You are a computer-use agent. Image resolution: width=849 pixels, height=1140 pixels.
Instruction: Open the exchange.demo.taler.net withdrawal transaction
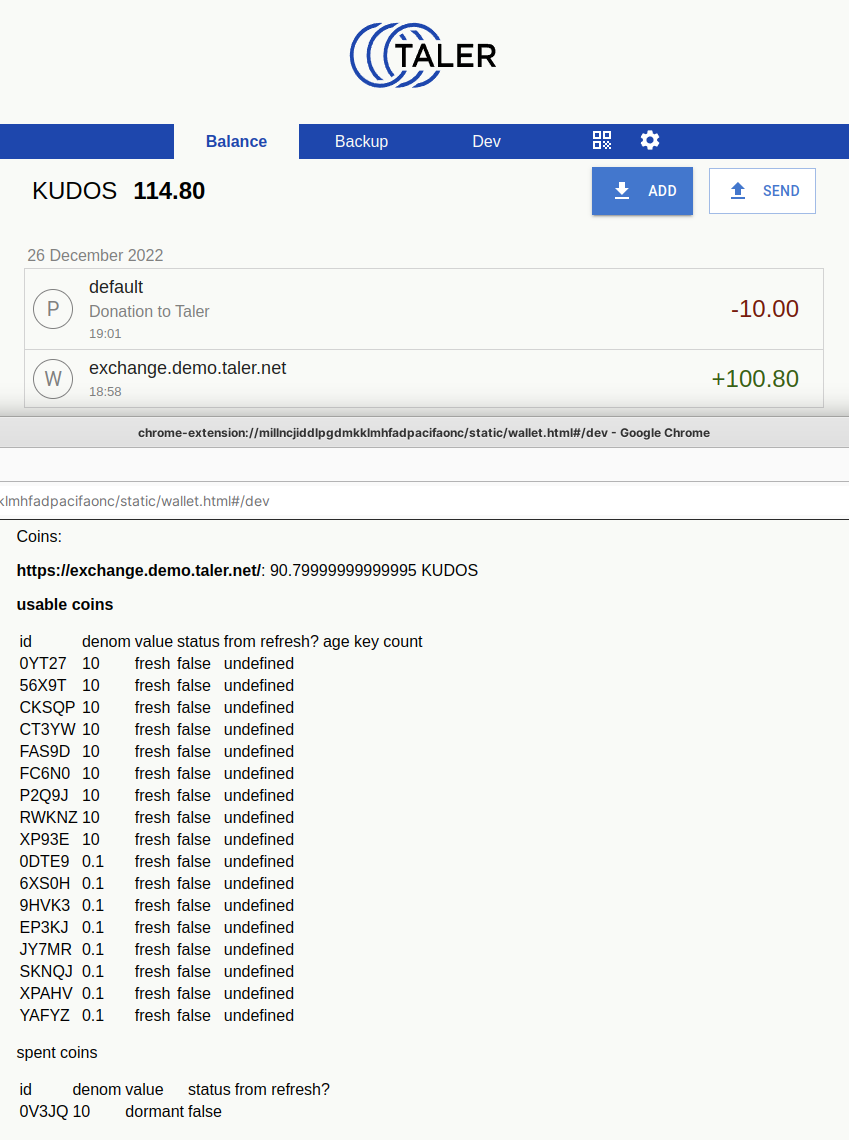[424, 379]
